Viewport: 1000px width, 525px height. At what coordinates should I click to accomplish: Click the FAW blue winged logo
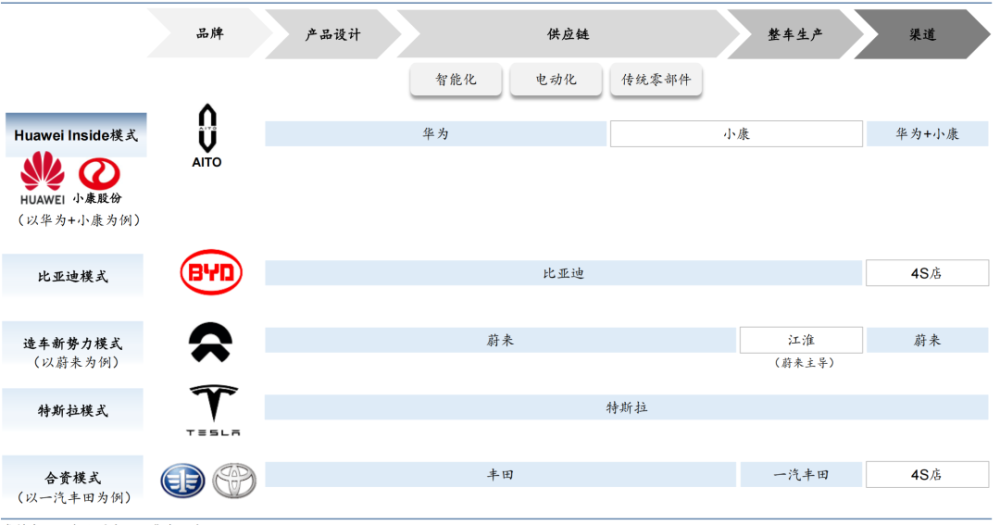(x=183, y=481)
